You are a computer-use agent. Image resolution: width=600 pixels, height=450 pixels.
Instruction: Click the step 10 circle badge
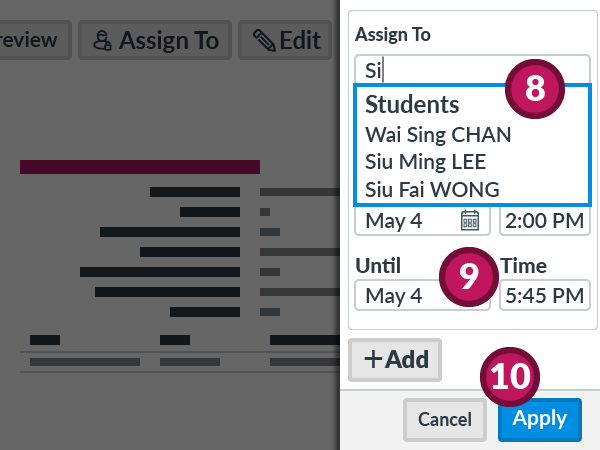coord(511,375)
